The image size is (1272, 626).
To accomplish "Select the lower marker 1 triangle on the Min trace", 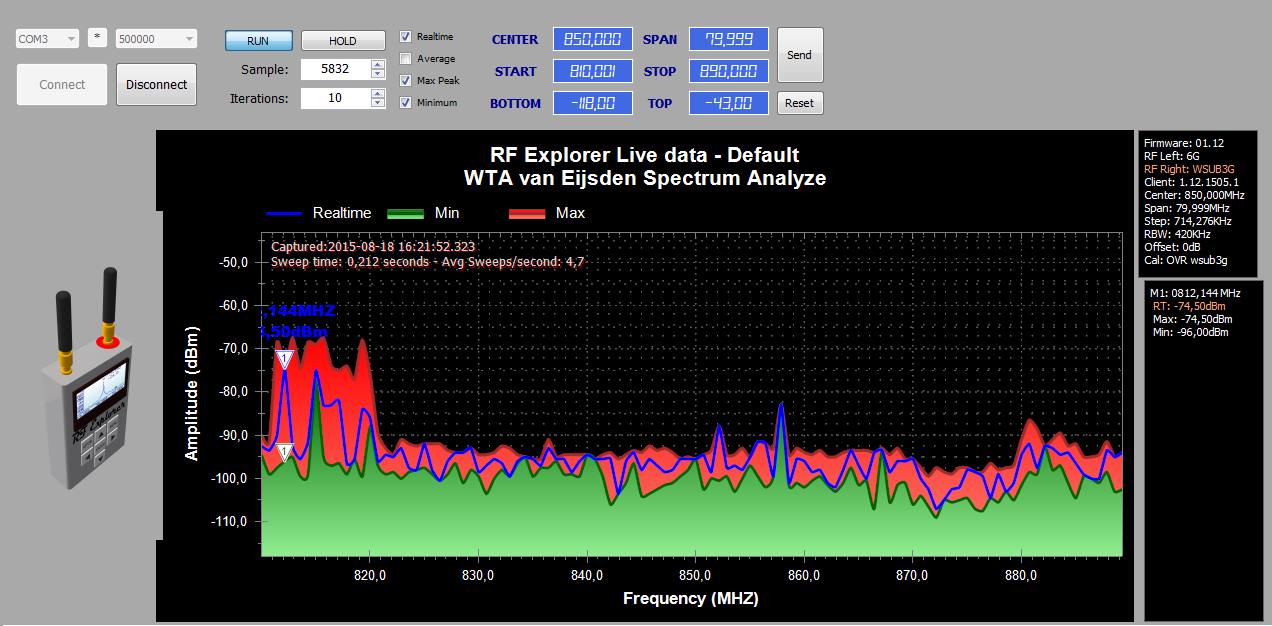I will click(x=284, y=452).
